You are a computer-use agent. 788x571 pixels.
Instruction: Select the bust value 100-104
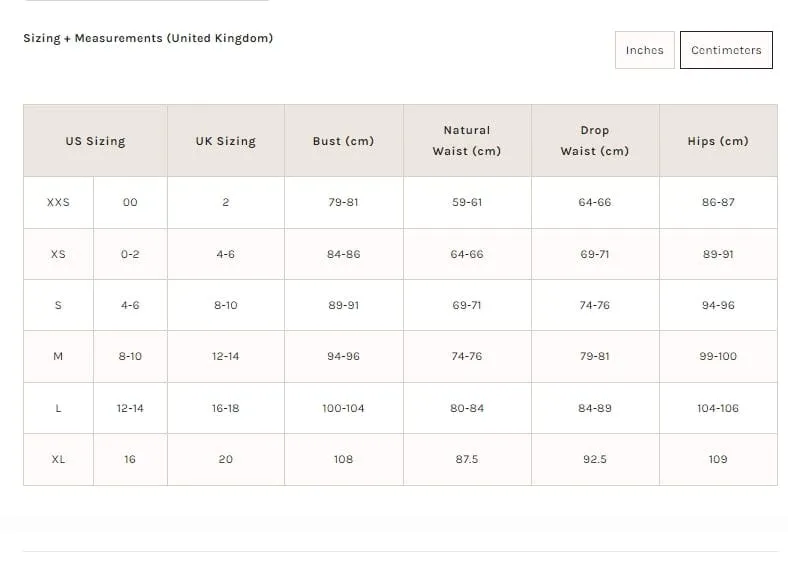pyautogui.click(x=344, y=408)
